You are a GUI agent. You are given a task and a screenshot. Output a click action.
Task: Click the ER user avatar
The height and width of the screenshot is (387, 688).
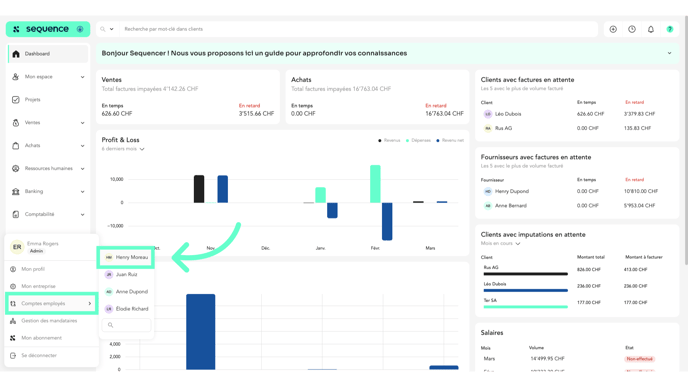click(x=17, y=247)
